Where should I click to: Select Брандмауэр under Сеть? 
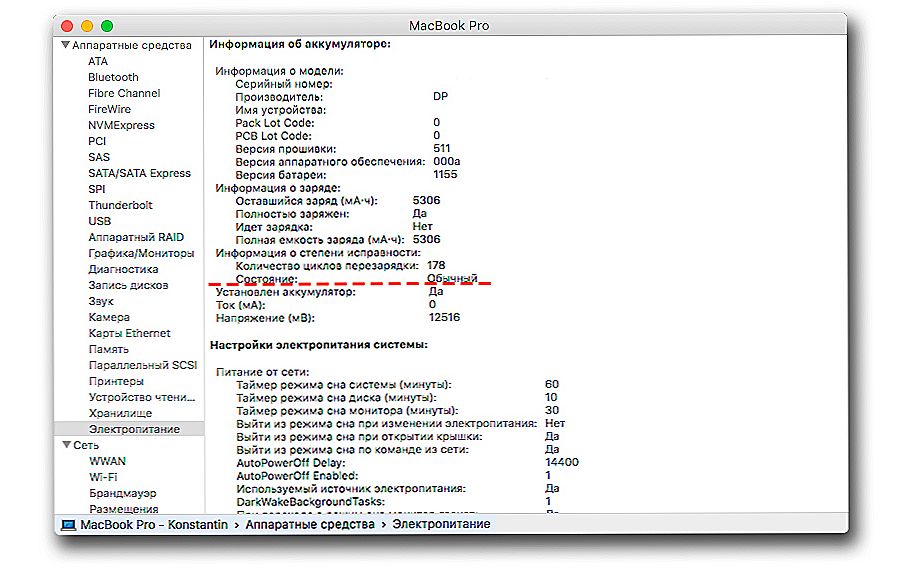click(x=123, y=493)
